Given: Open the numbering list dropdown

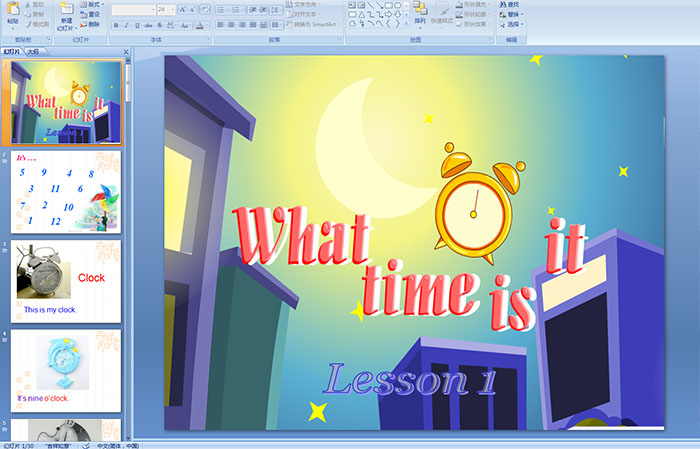Looking at the screenshot, I should coord(238,10).
